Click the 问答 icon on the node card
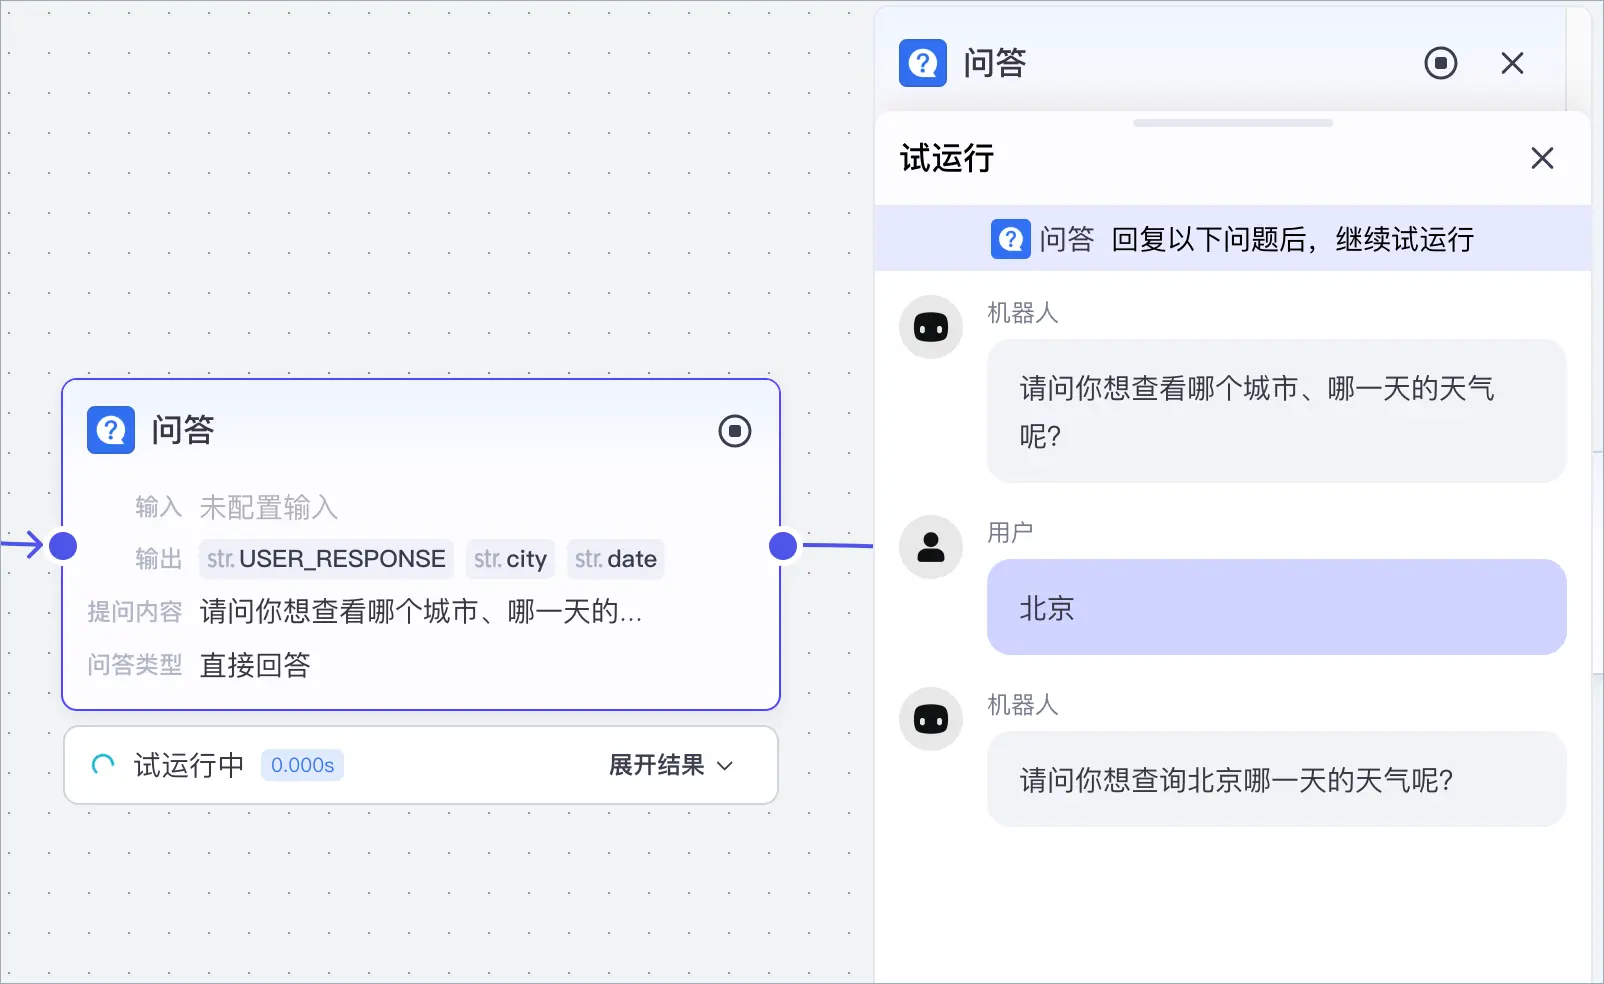Viewport: 1604px width, 984px height. [x=111, y=430]
